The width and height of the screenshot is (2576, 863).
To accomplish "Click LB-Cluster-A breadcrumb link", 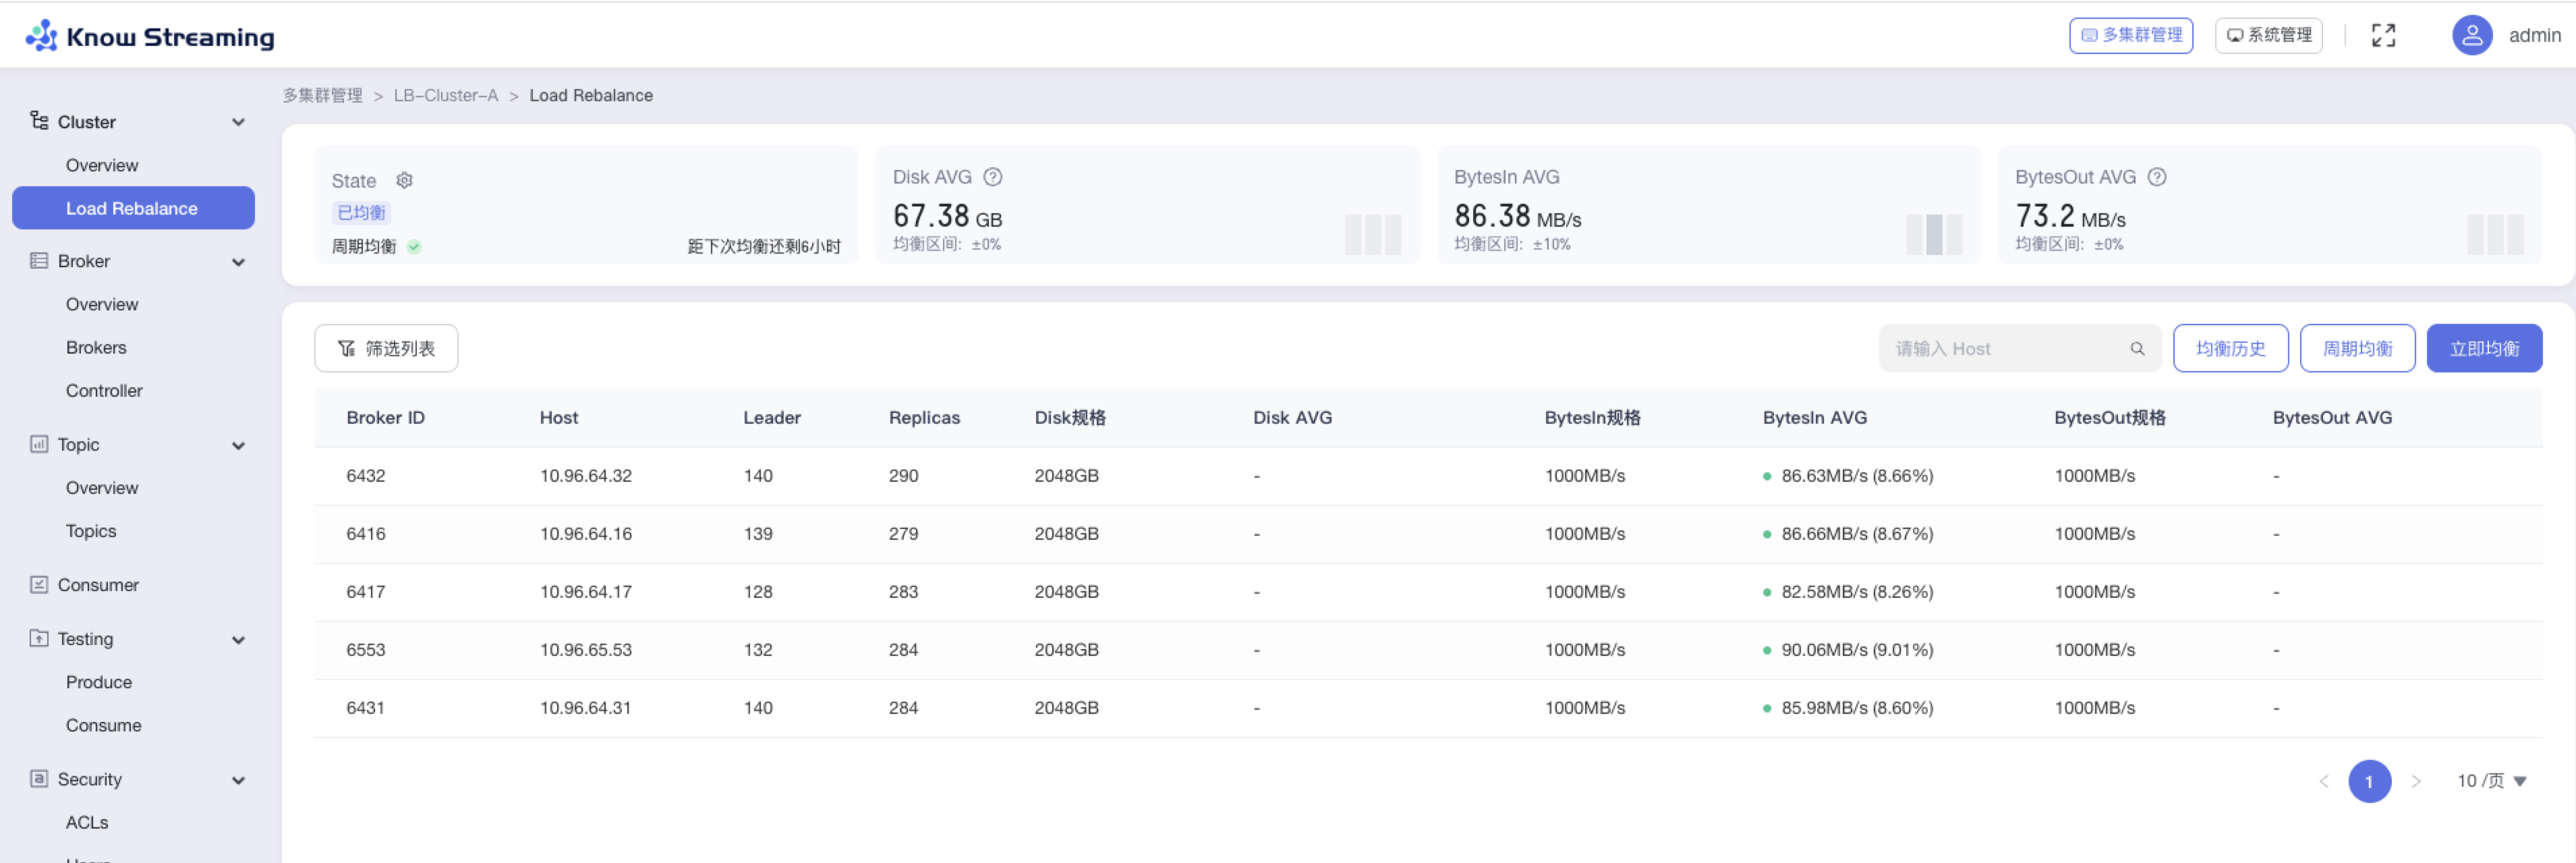I will (x=445, y=96).
